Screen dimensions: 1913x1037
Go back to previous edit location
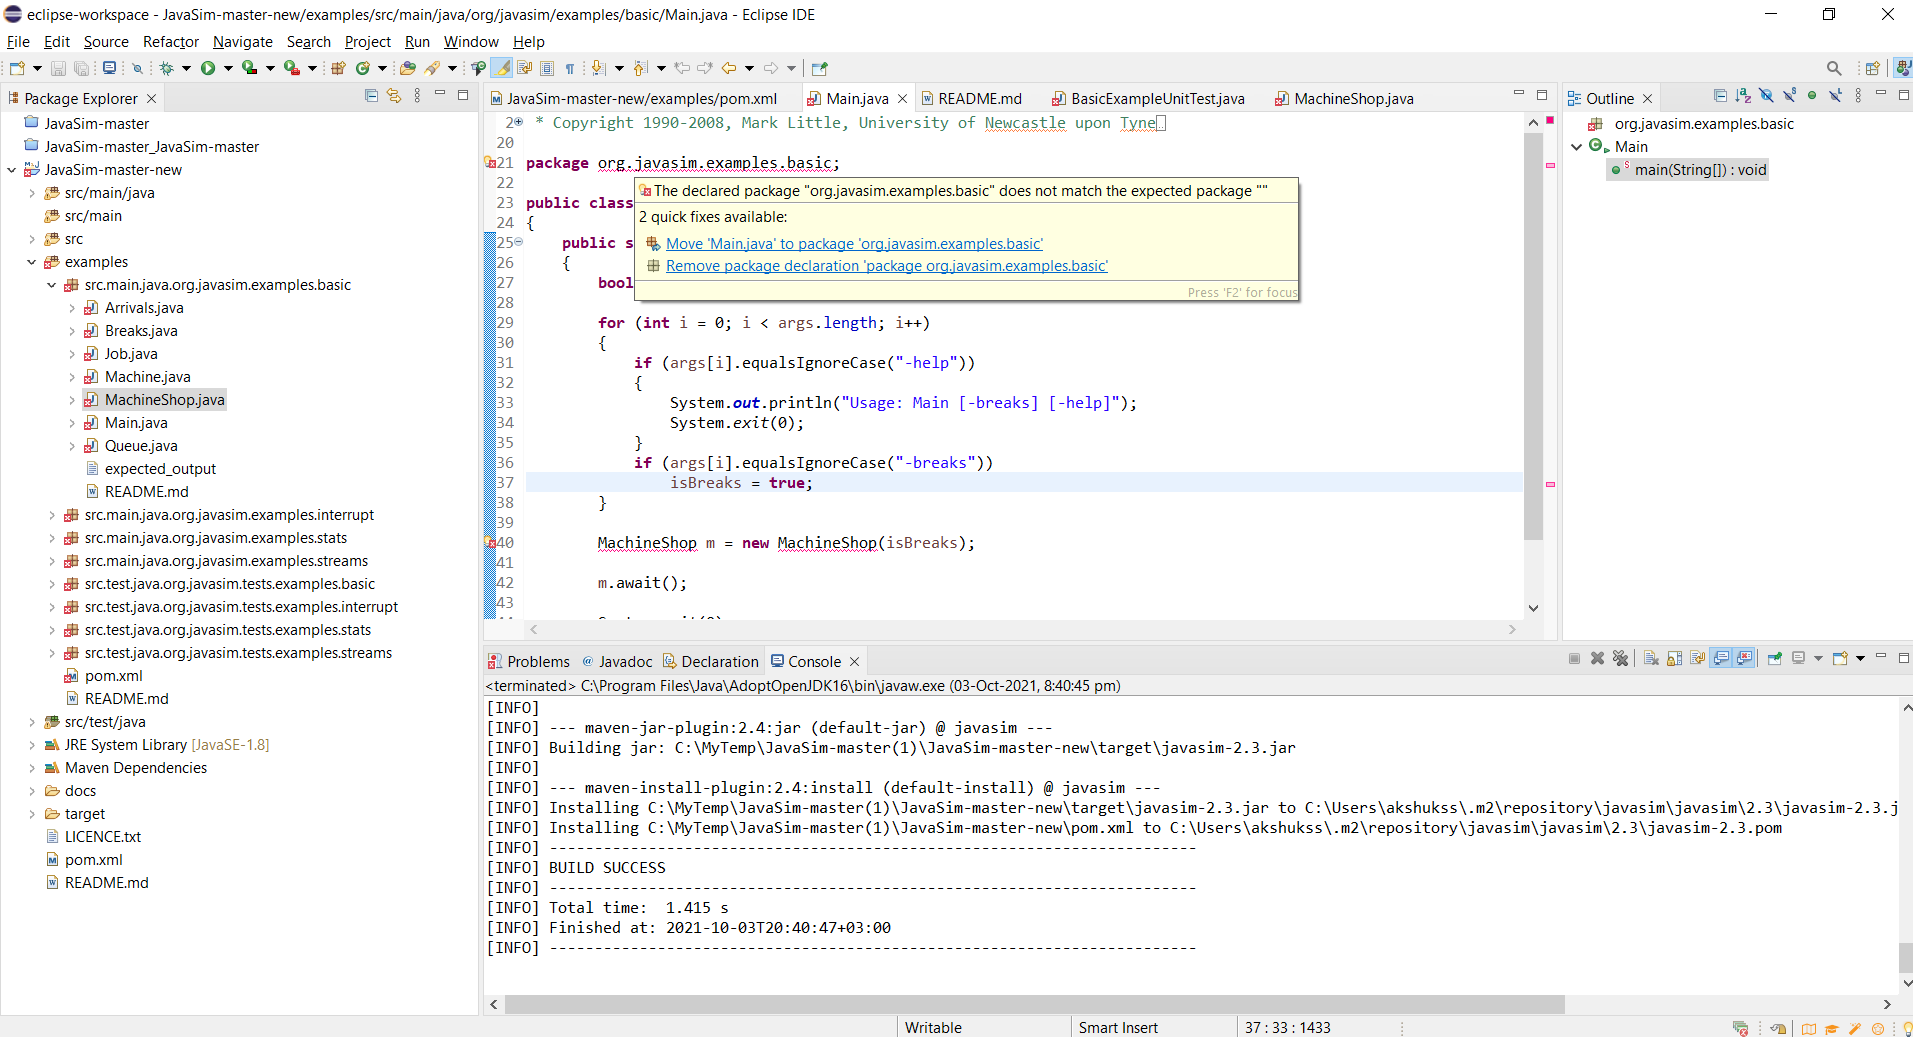tap(682, 68)
